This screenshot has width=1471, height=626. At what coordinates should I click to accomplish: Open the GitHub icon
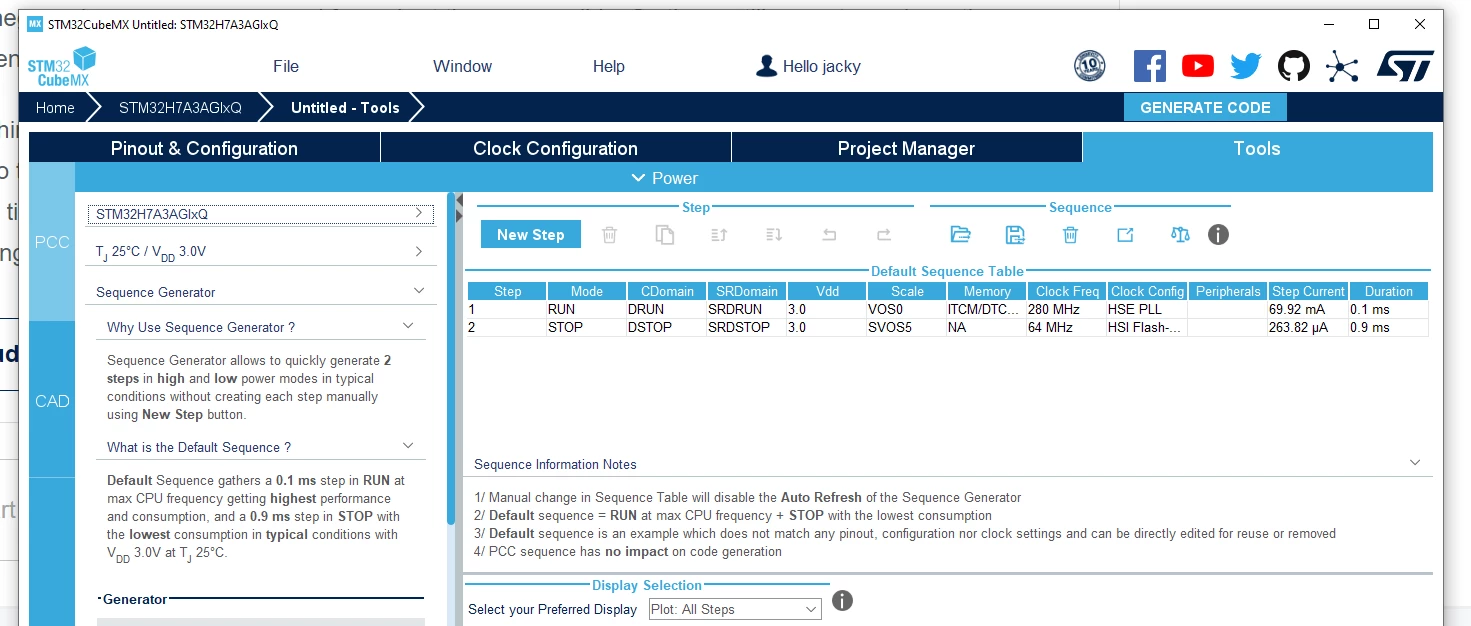(1294, 66)
